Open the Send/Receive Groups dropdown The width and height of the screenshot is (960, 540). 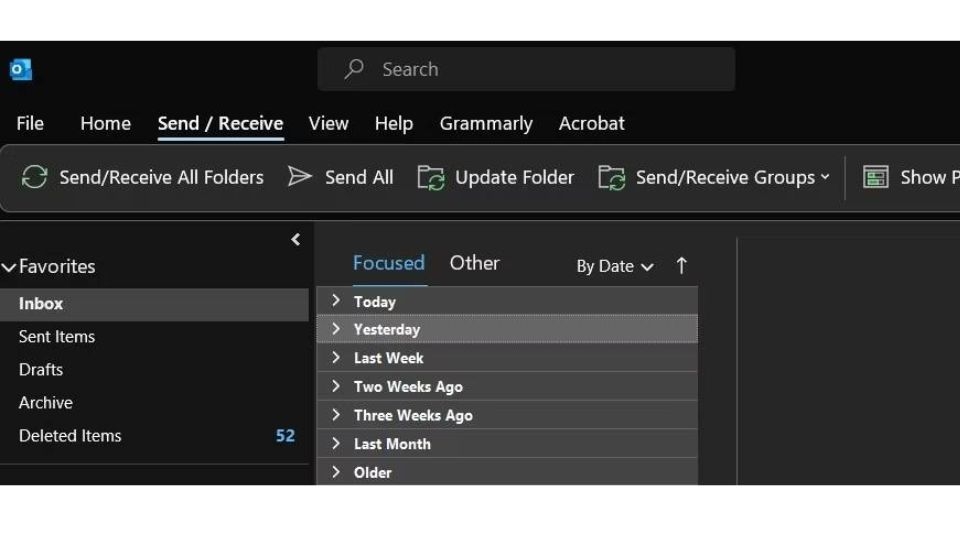click(733, 178)
